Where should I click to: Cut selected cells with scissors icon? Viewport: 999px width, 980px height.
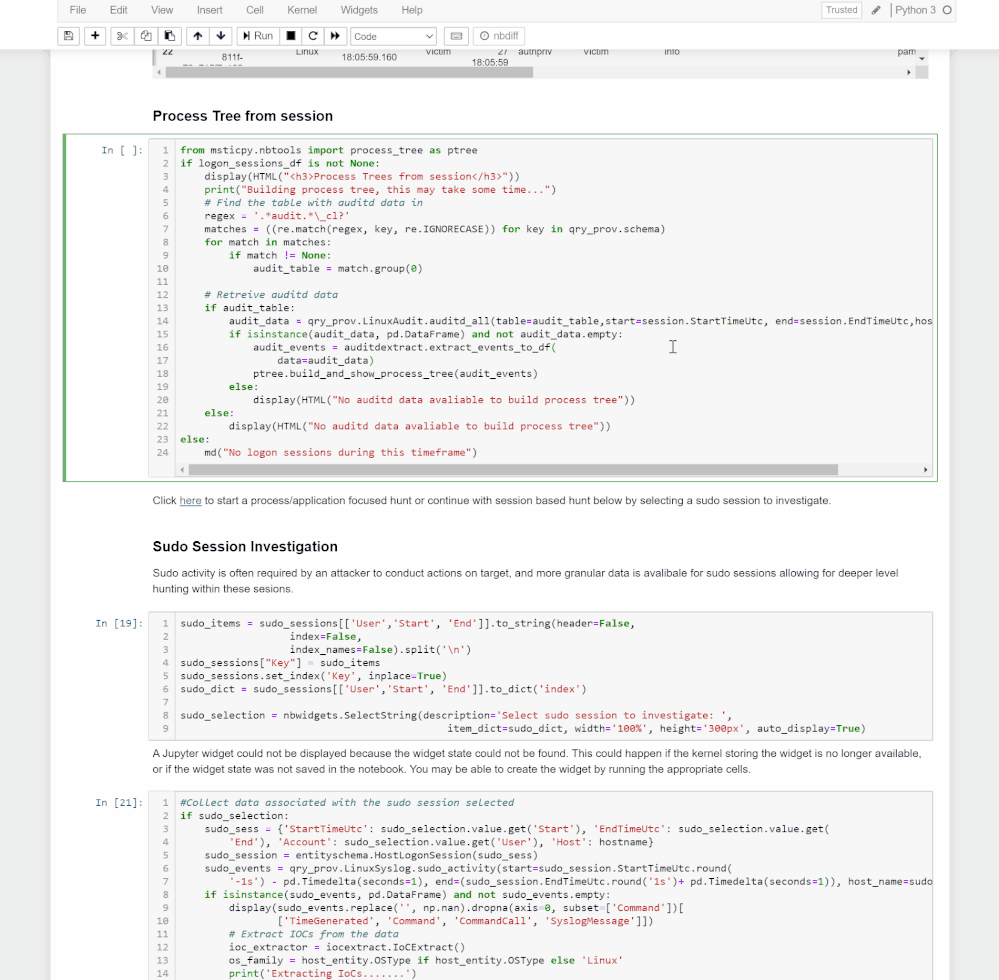122,36
